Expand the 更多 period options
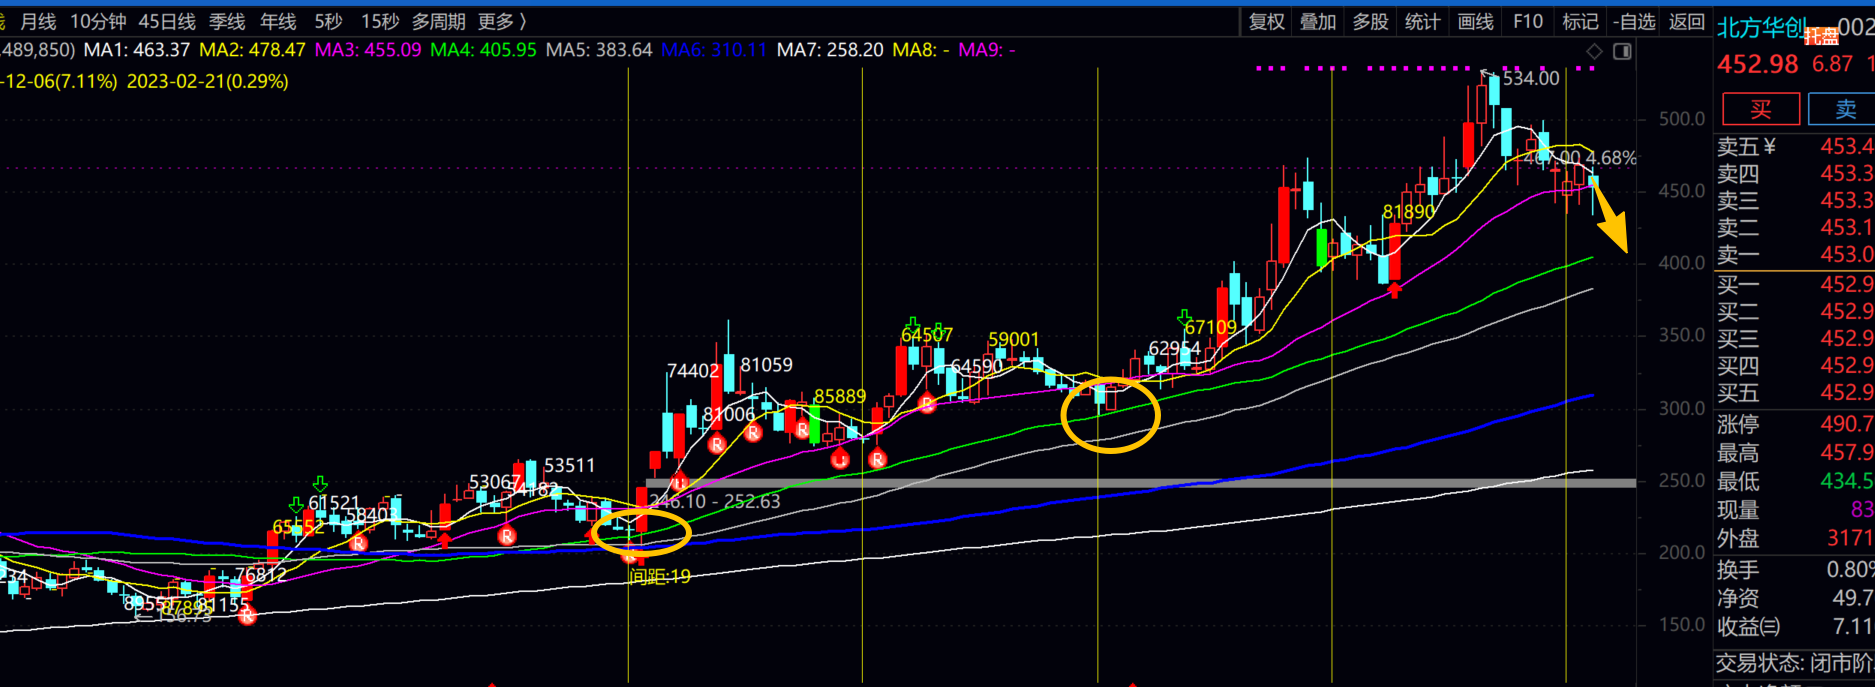 pyautogui.click(x=502, y=22)
